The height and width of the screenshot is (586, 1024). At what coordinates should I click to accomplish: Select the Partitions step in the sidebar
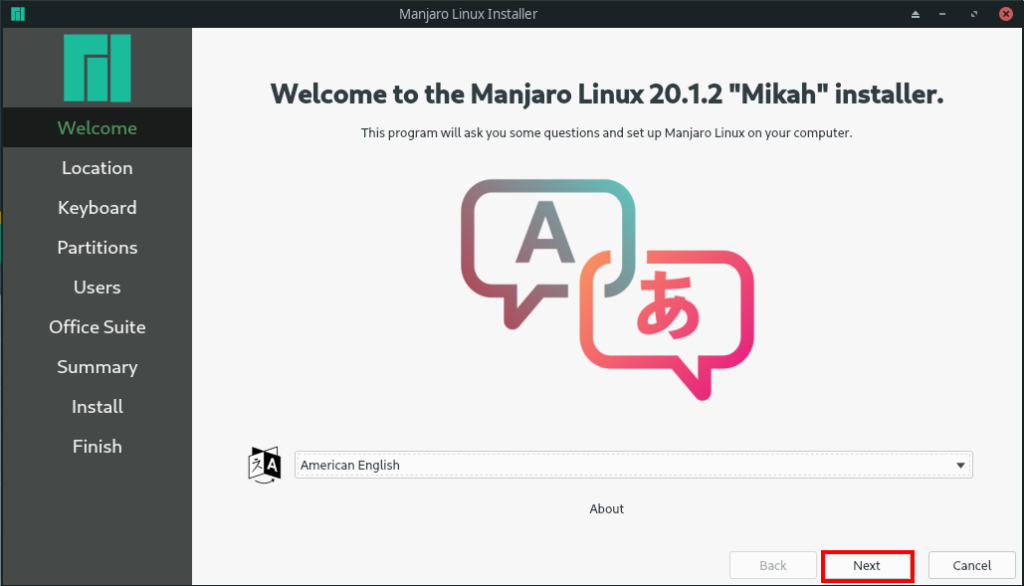[x=97, y=248]
